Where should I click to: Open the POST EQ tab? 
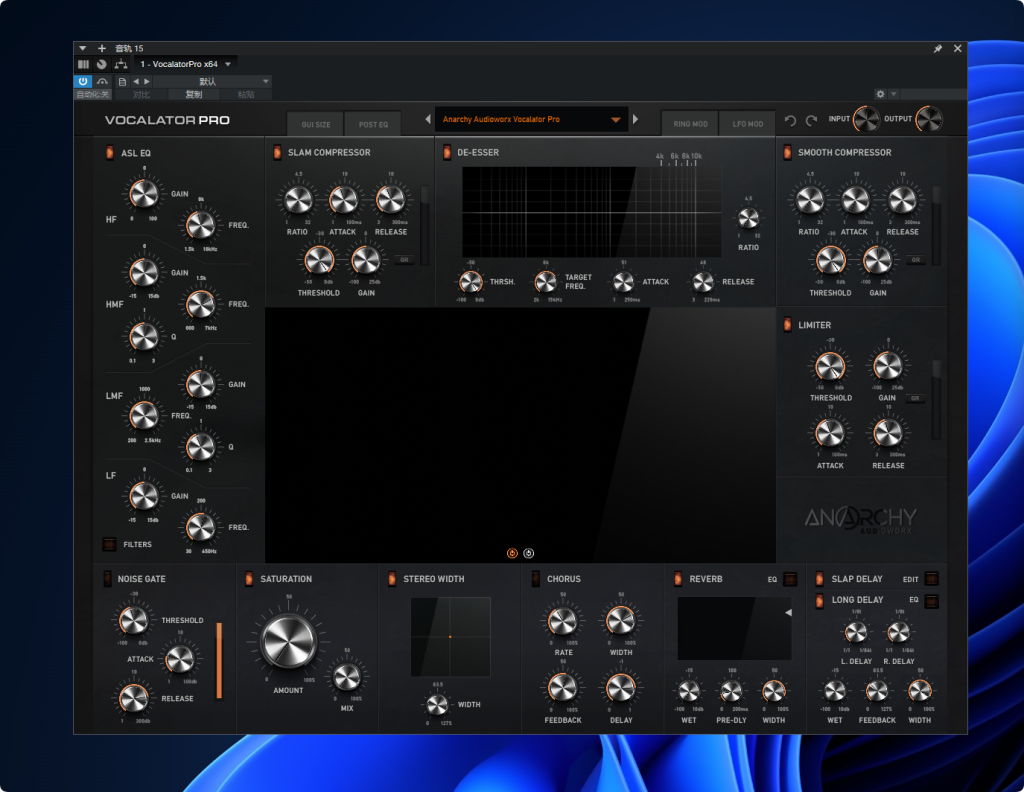click(373, 124)
